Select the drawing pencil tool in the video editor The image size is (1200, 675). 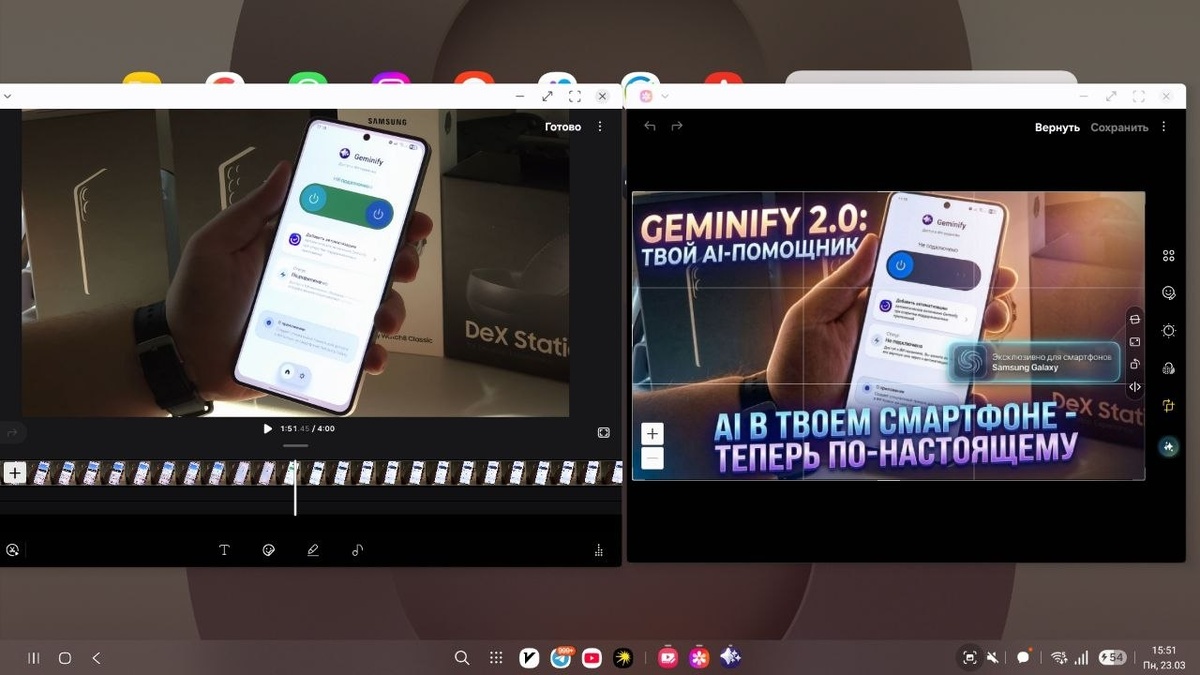coord(312,549)
